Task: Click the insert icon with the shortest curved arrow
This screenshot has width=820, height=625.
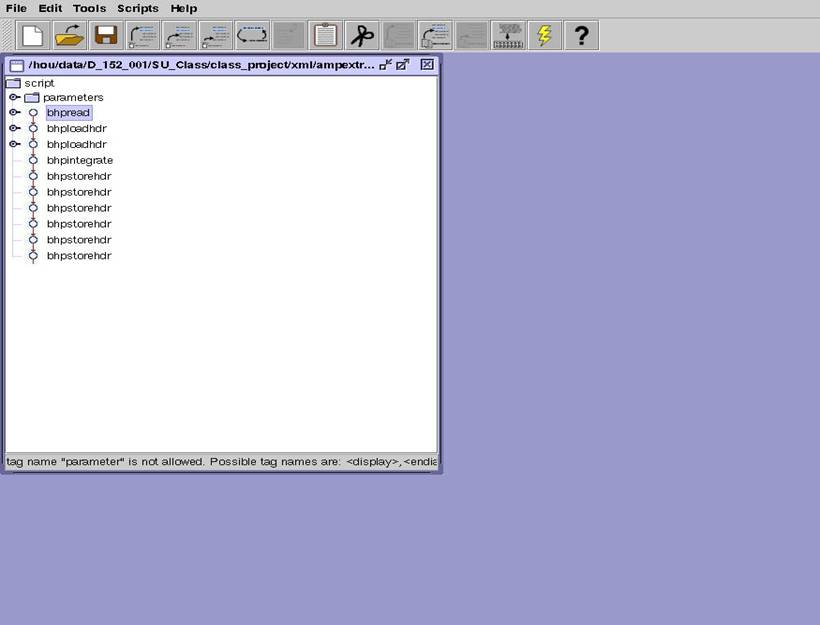Action: click(216, 36)
